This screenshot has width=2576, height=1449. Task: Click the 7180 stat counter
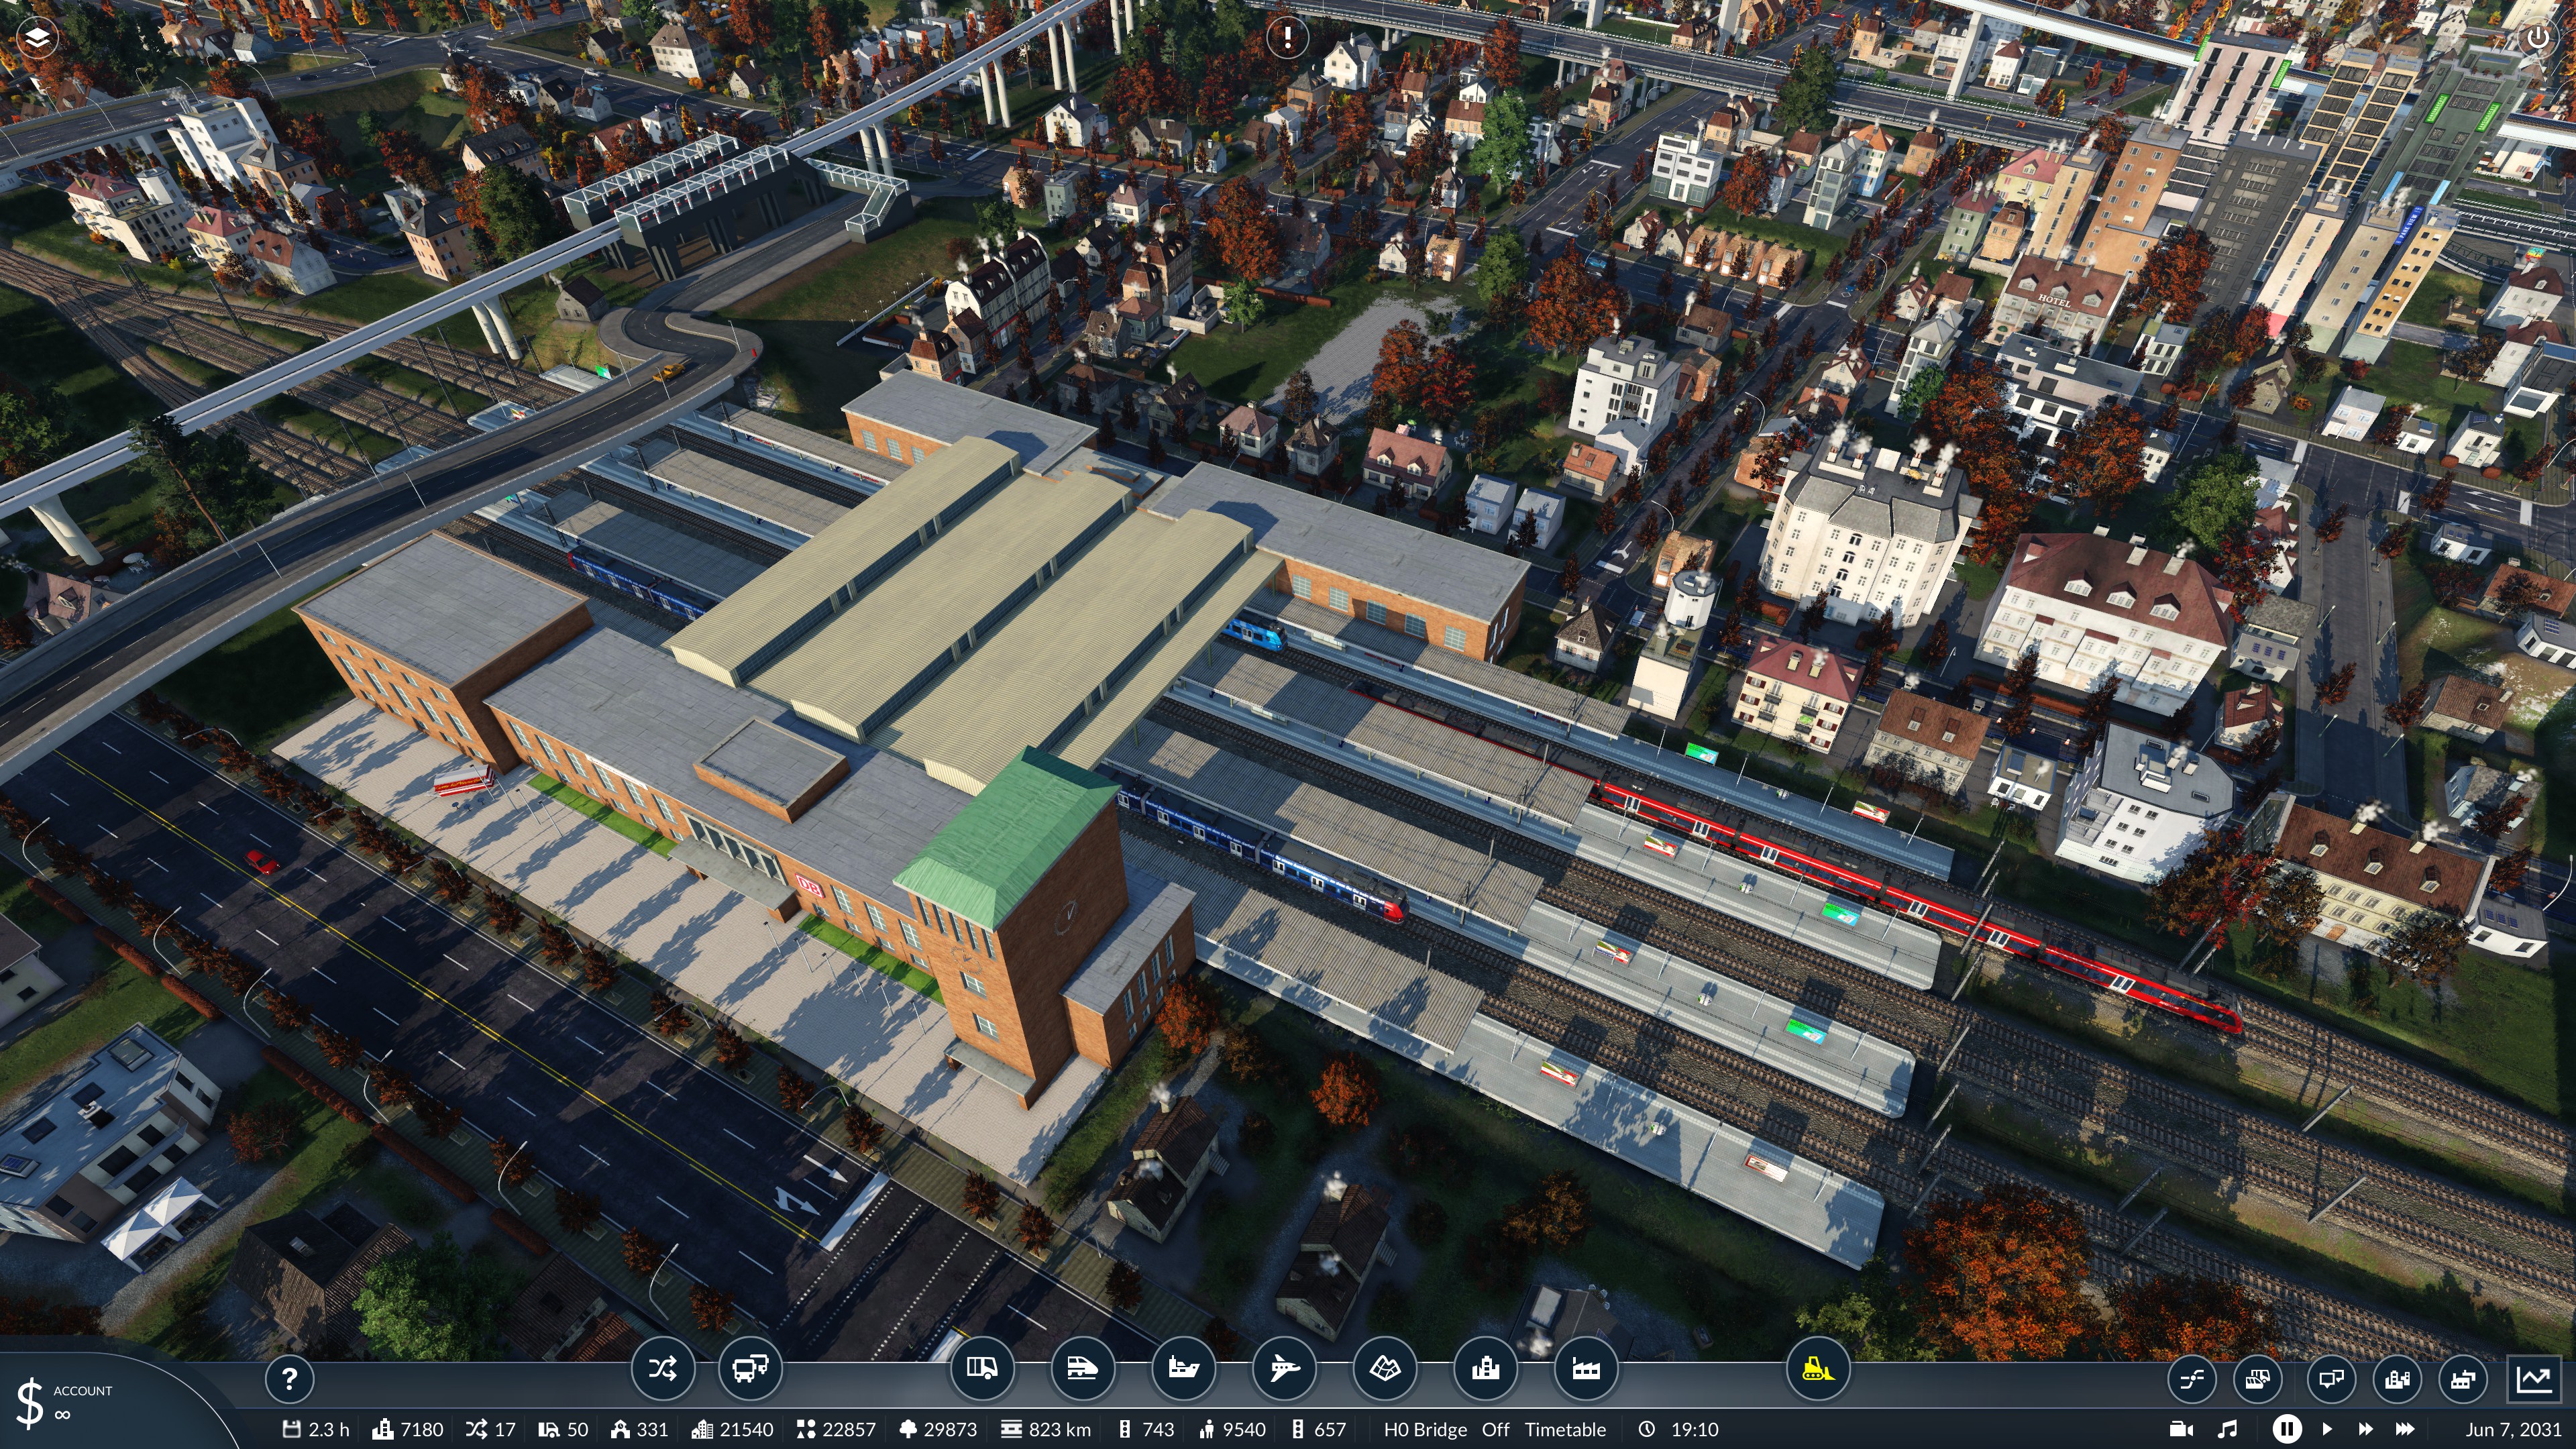408,1429
